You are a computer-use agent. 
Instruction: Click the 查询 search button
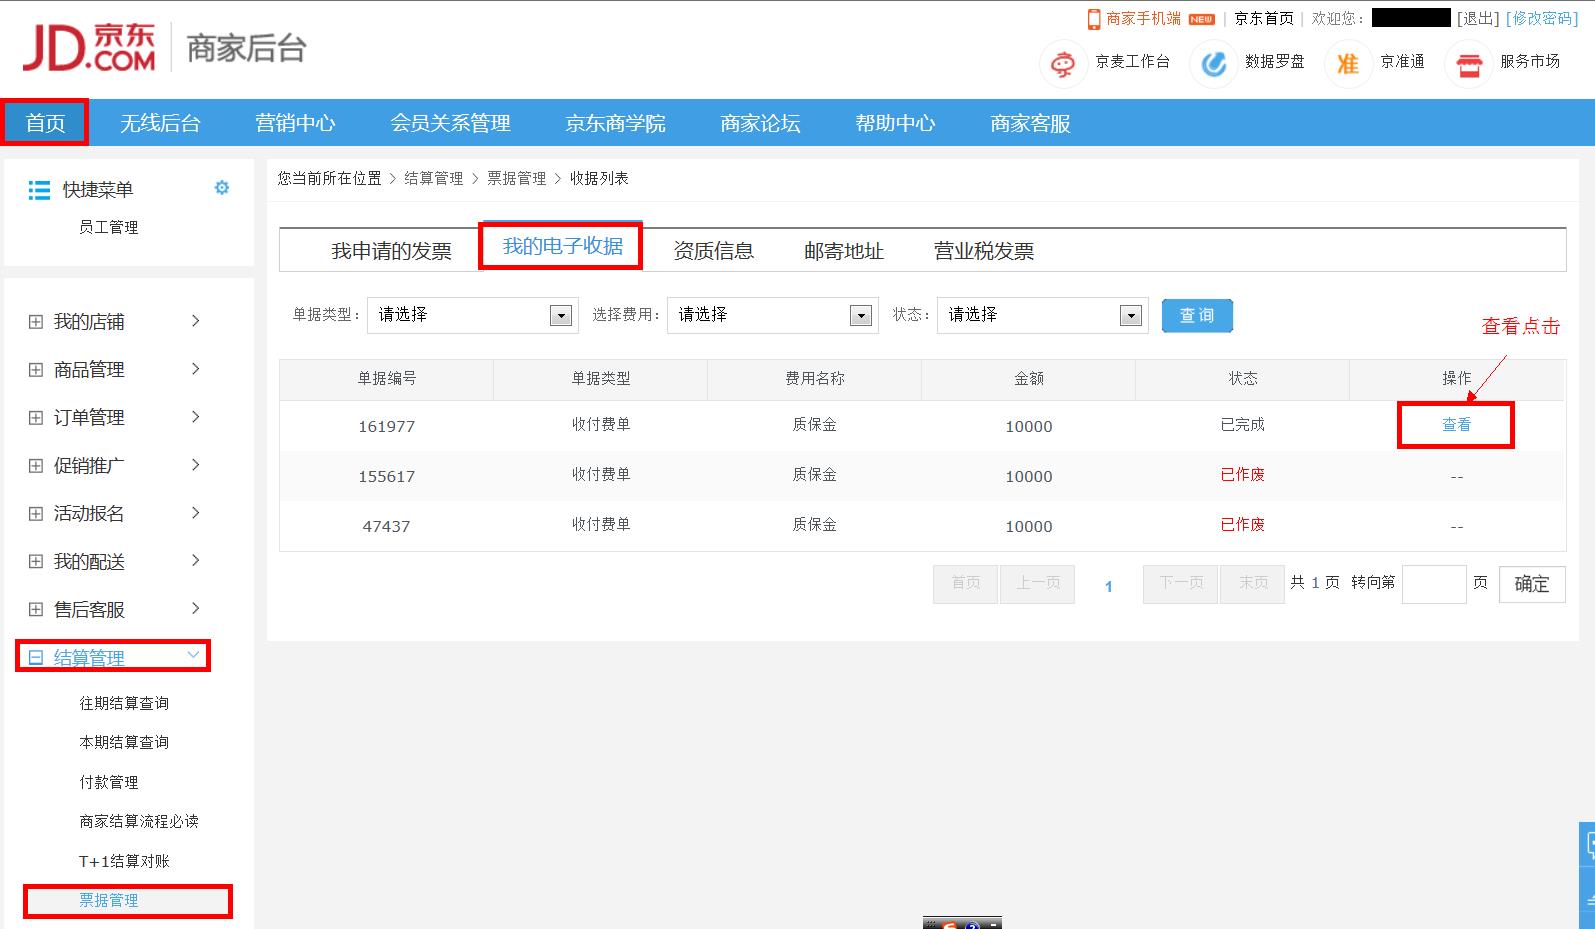[x=1197, y=315]
